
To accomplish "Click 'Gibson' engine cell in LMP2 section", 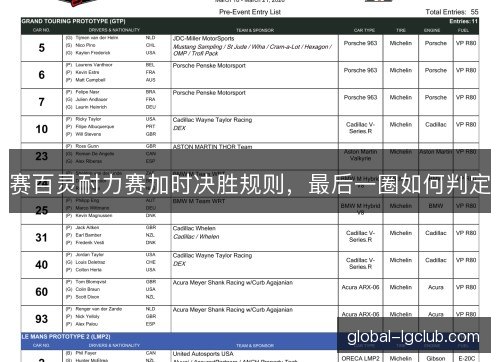I will coord(436,358).
